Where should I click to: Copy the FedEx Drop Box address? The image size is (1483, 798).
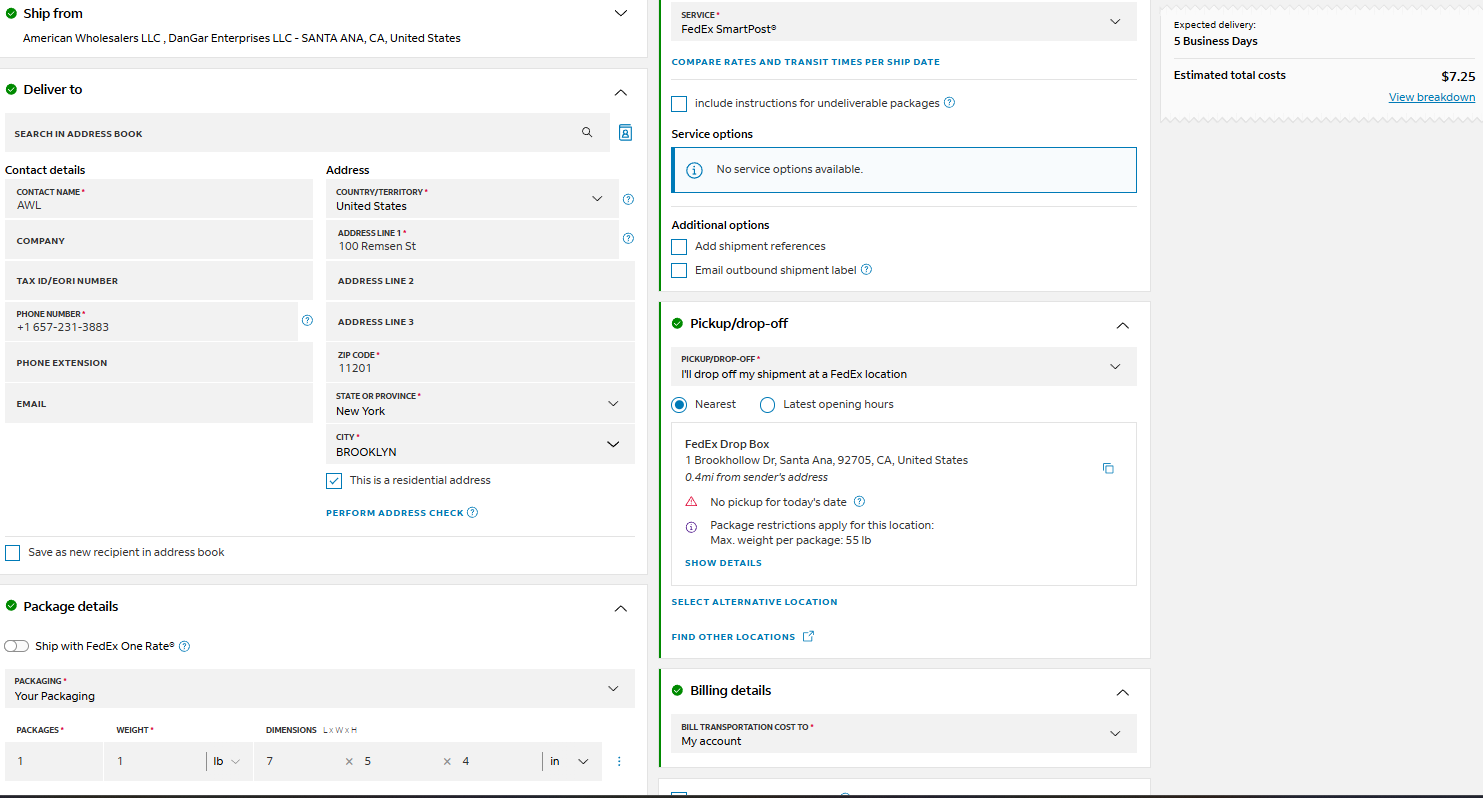(x=1108, y=468)
